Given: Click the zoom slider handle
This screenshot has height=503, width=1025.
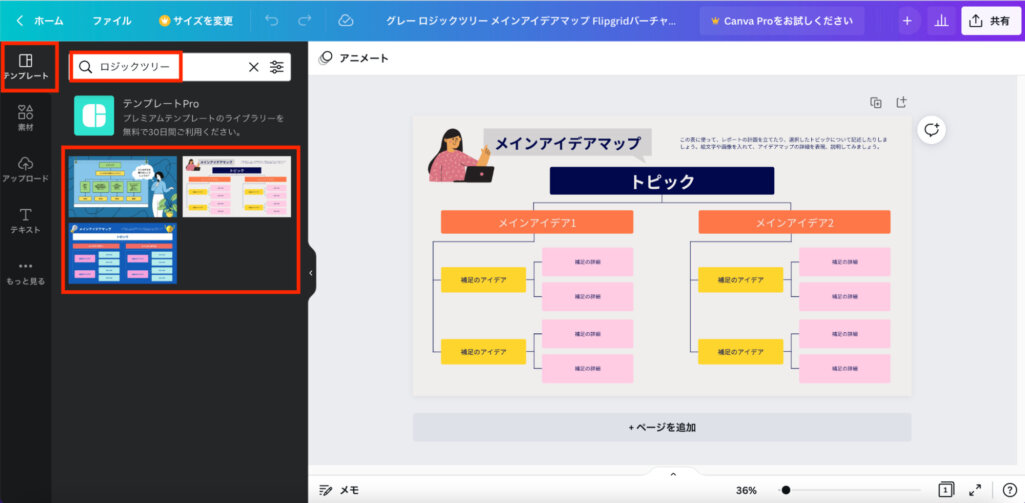Looking at the screenshot, I should click(786, 490).
